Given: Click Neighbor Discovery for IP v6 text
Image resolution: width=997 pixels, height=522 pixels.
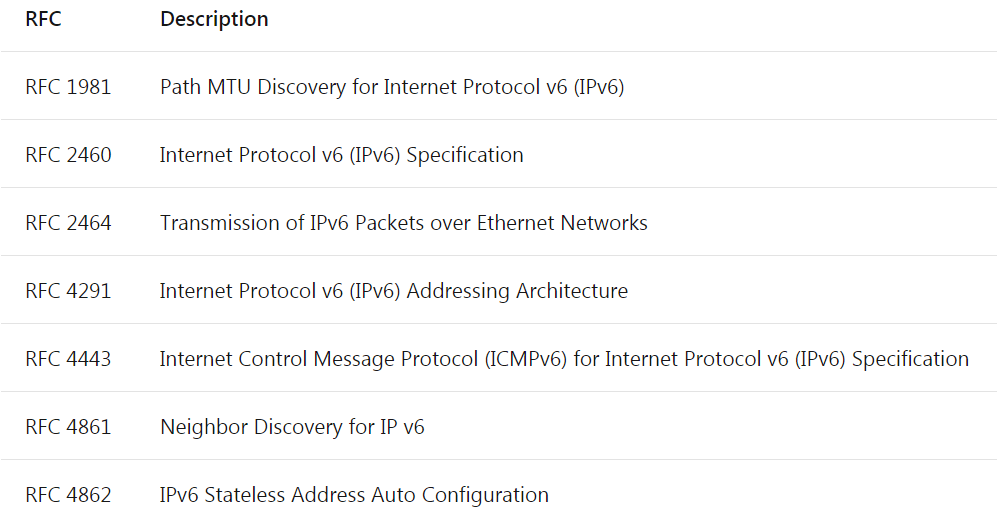Looking at the screenshot, I should 292,427.
